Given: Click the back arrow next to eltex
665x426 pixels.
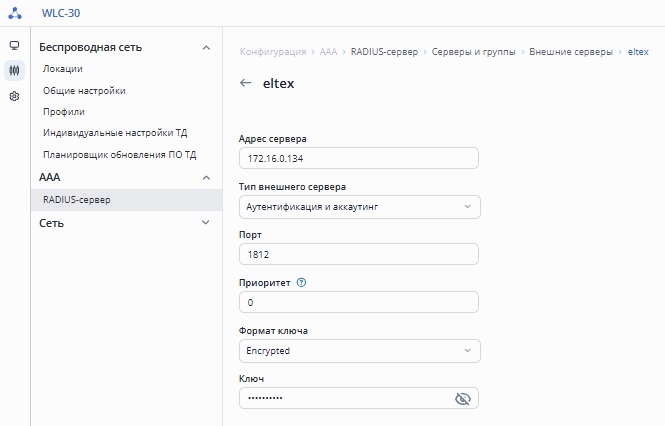Looking at the screenshot, I should click(246, 83).
